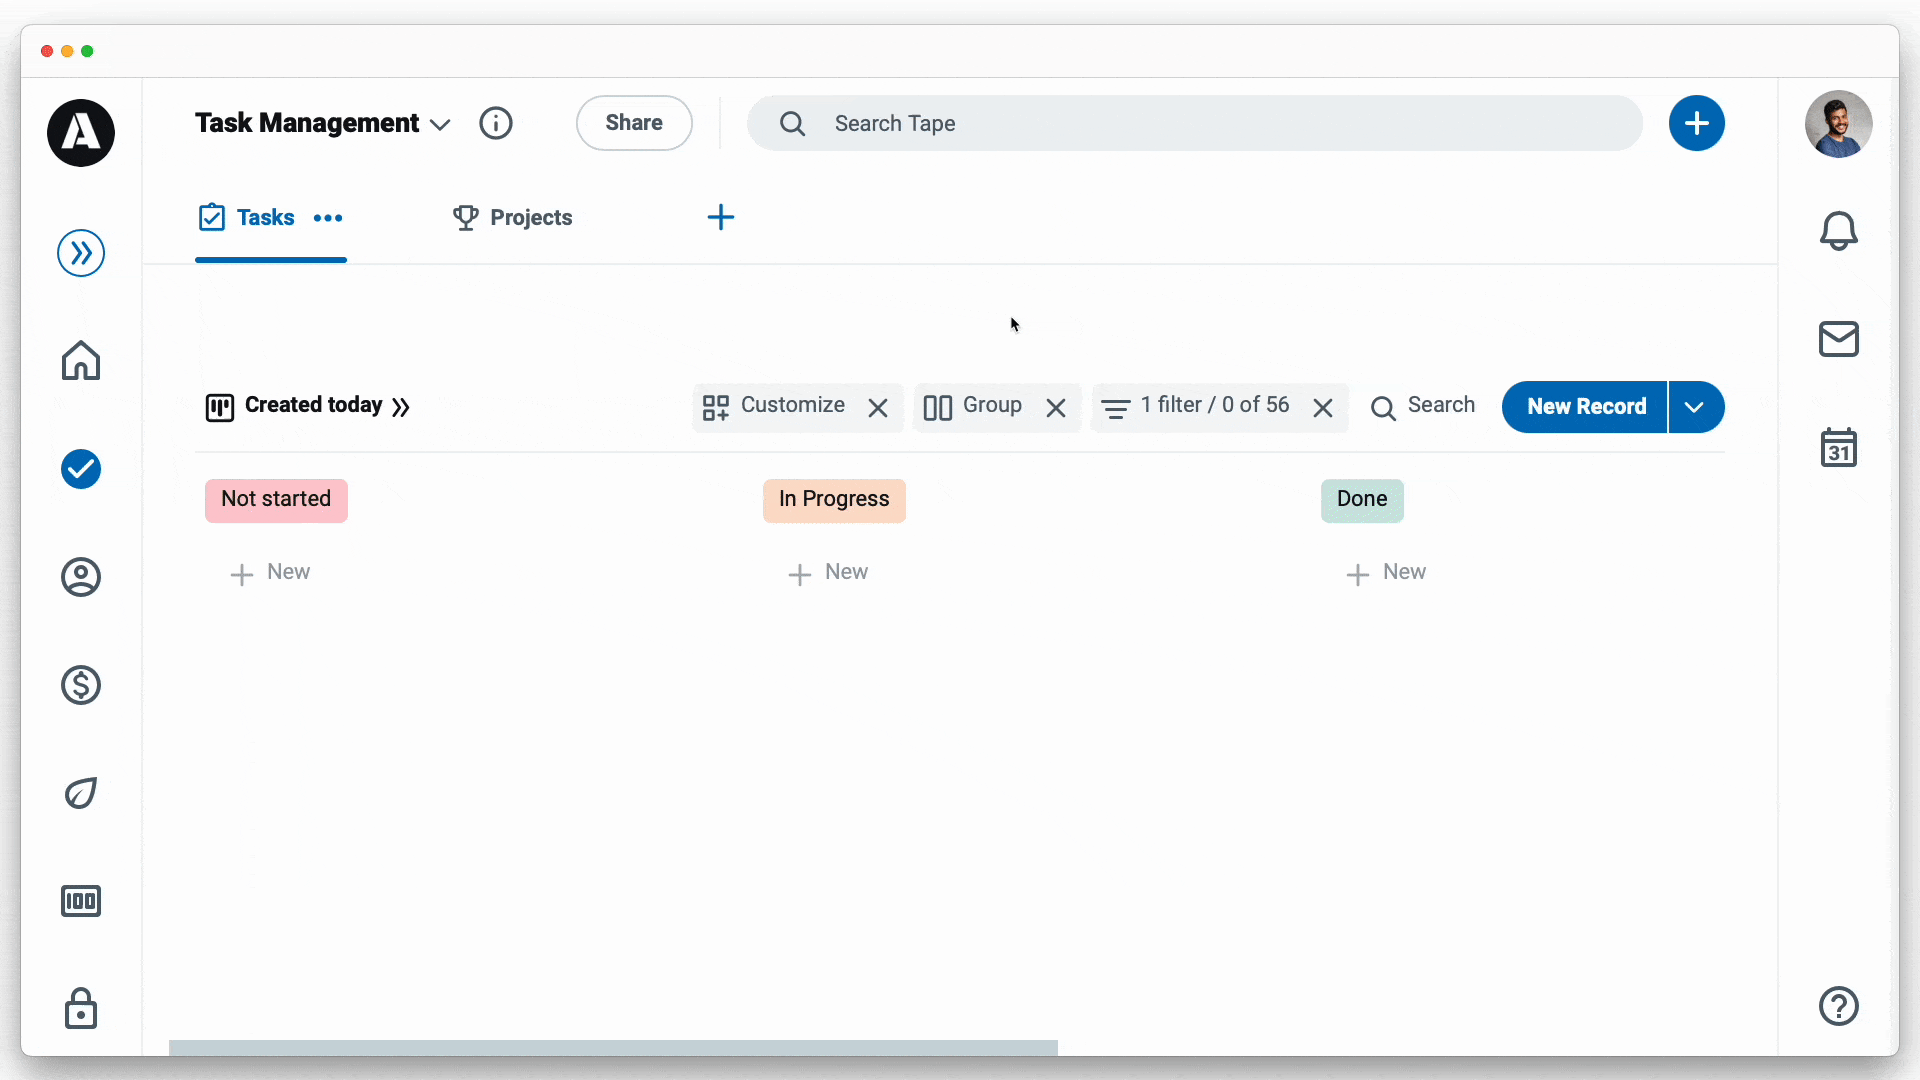
Task: Click the leaf sustainability icon
Action: coord(80,793)
